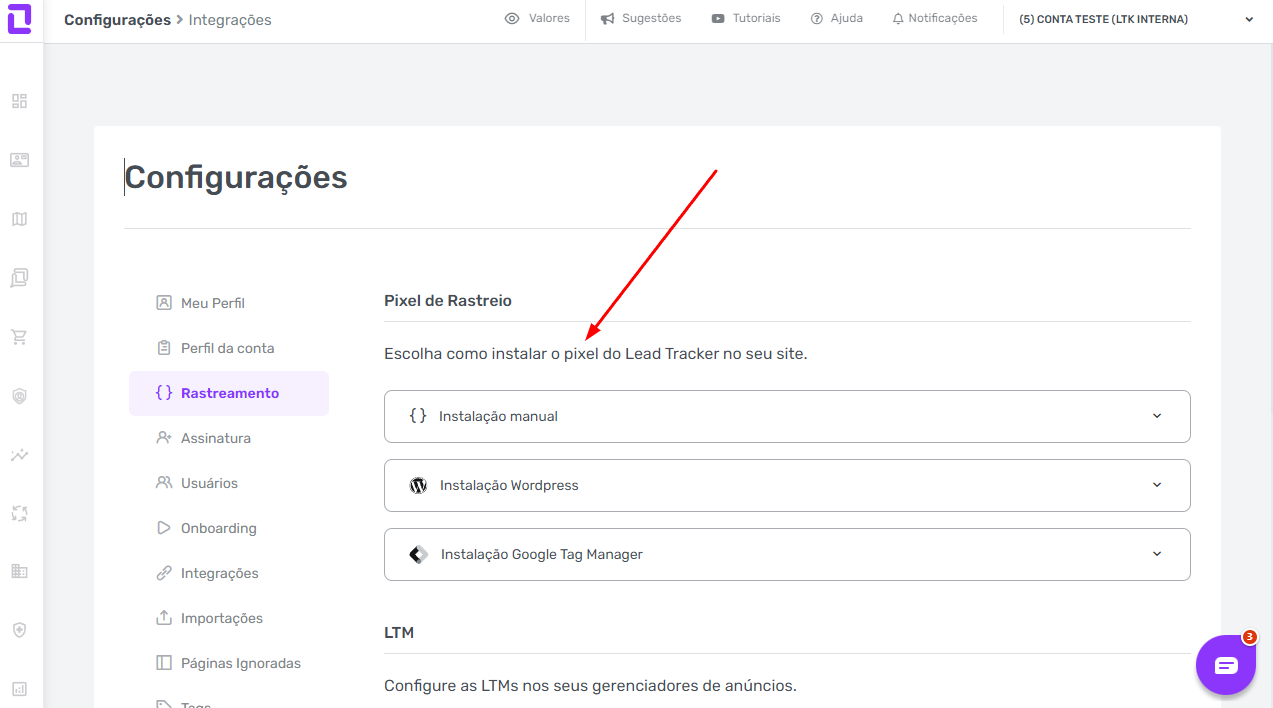Select the Rastreamento menu item
The image size is (1273, 708).
[229, 393]
